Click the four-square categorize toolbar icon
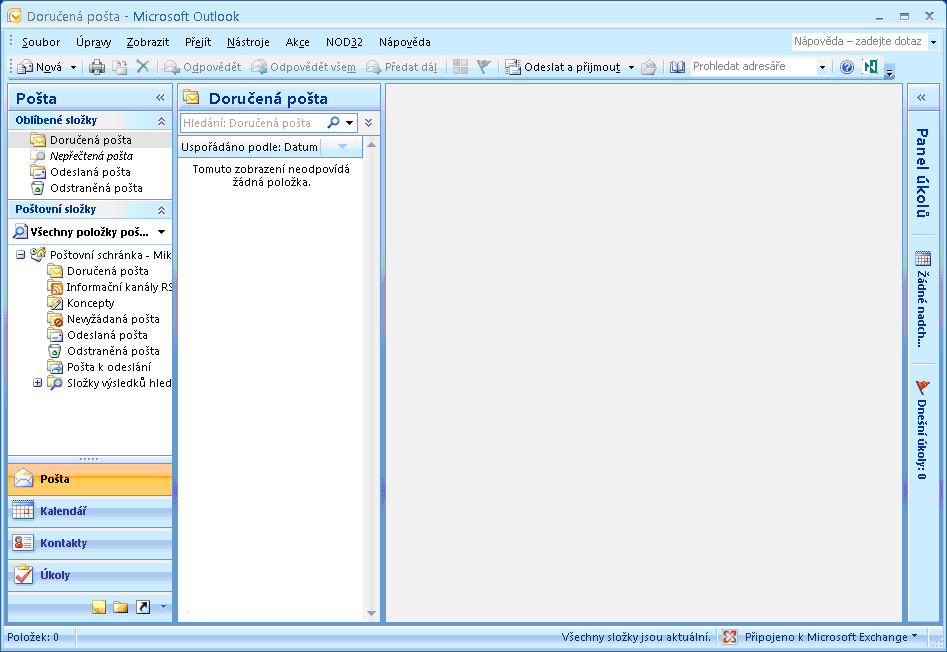Viewport: 947px width, 652px height. tap(460, 66)
